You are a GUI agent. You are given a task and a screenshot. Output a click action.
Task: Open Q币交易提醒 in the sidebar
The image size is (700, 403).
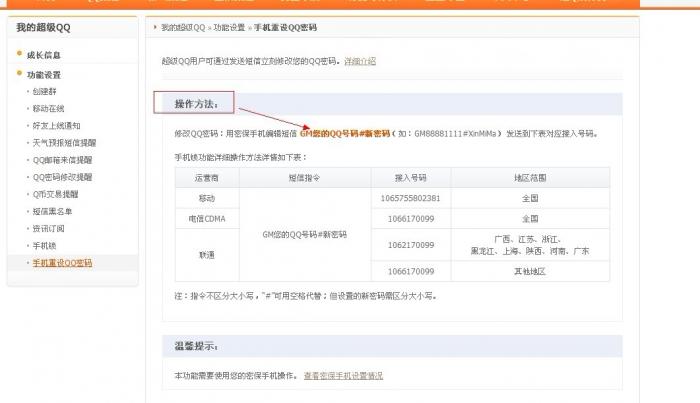(55, 194)
